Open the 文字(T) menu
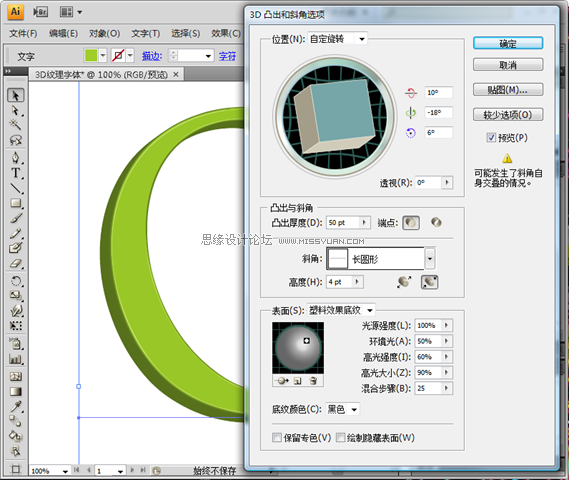 [146, 33]
